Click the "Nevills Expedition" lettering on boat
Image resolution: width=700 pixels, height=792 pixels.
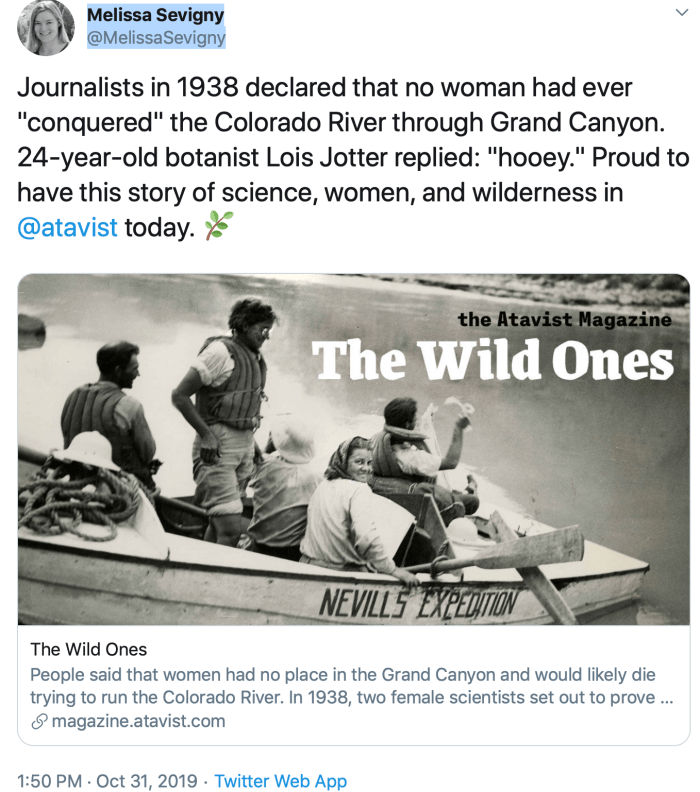[418, 601]
